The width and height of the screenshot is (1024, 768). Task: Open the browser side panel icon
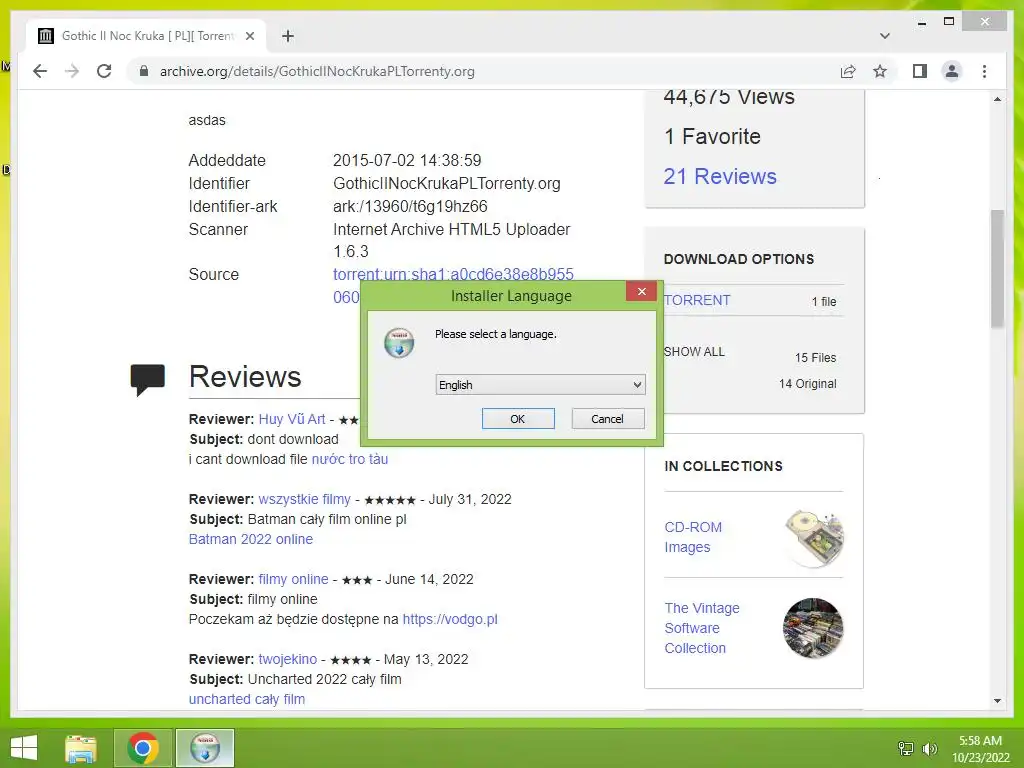click(x=920, y=71)
